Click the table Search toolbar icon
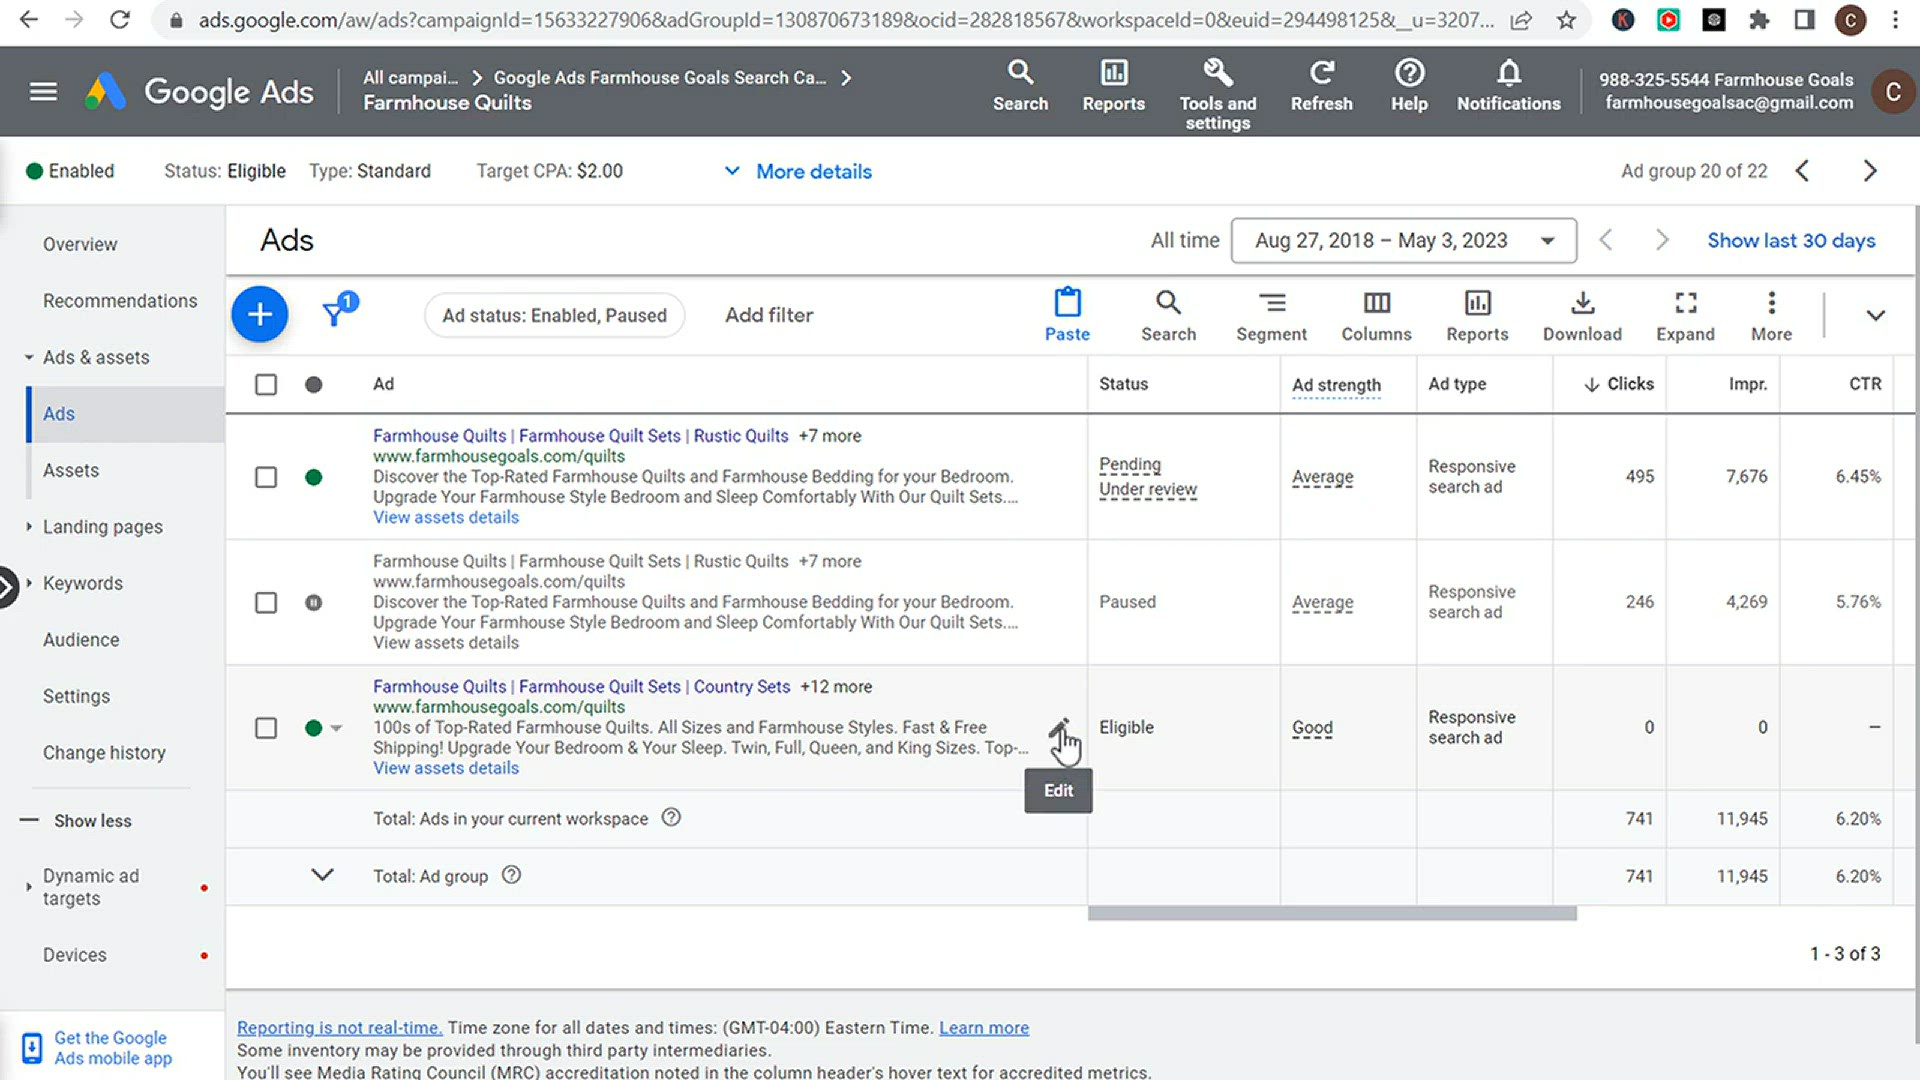This screenshot has width=1920, height=1080. click(x=1168, y=315)
